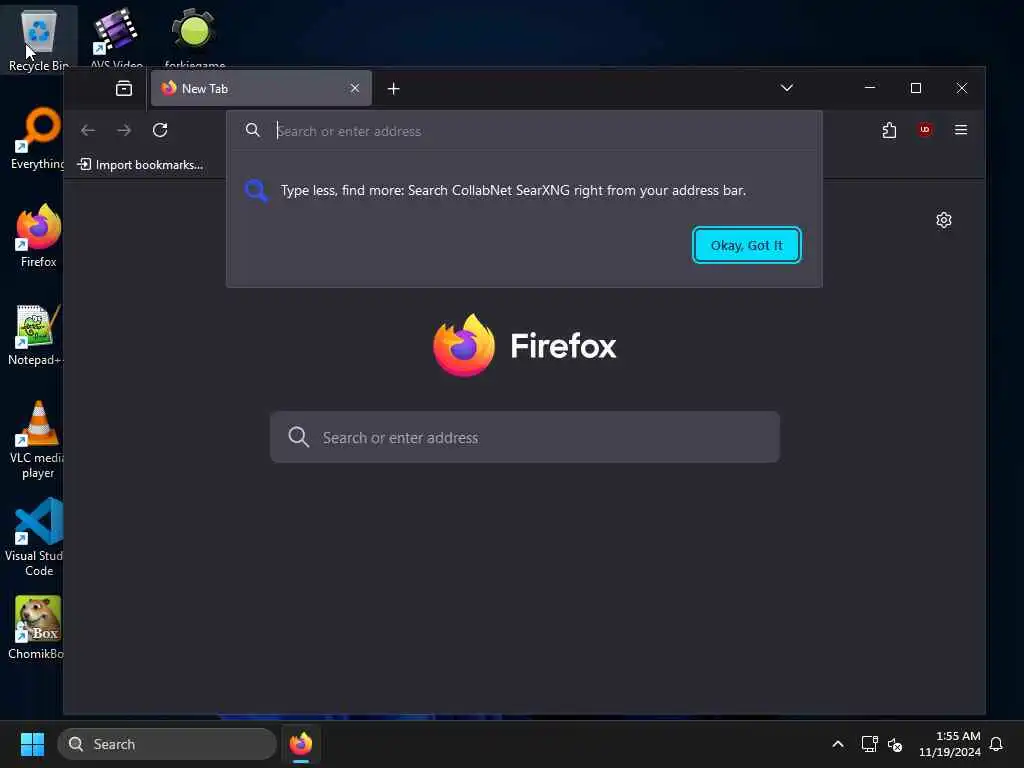Image resolution: width=1024 pixels, height=768 pixels.
Task: Click the address bar search field
Action: pos(524,131)
